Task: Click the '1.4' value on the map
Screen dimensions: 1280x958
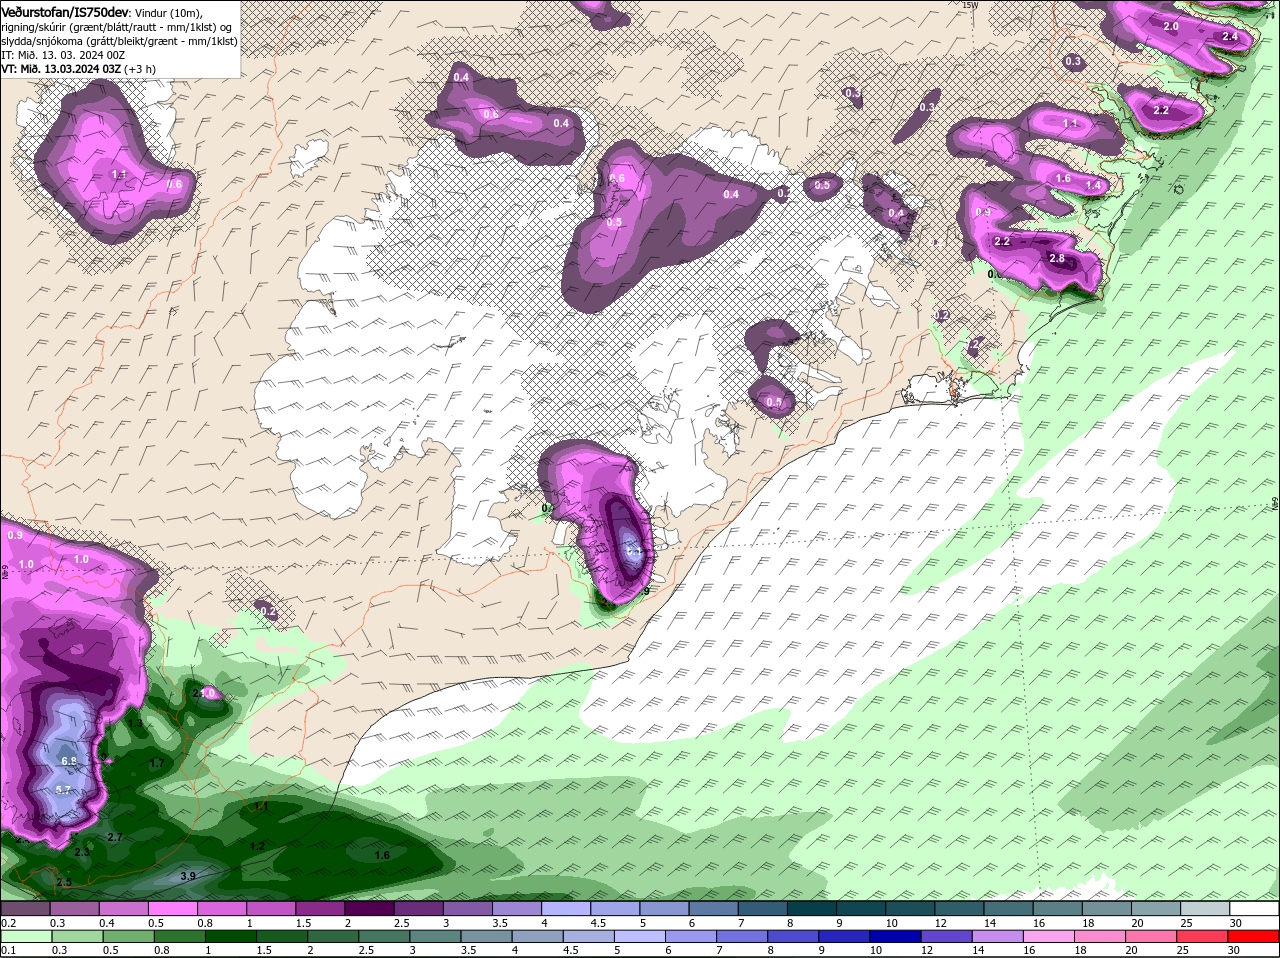Action: coord(1093,186)
